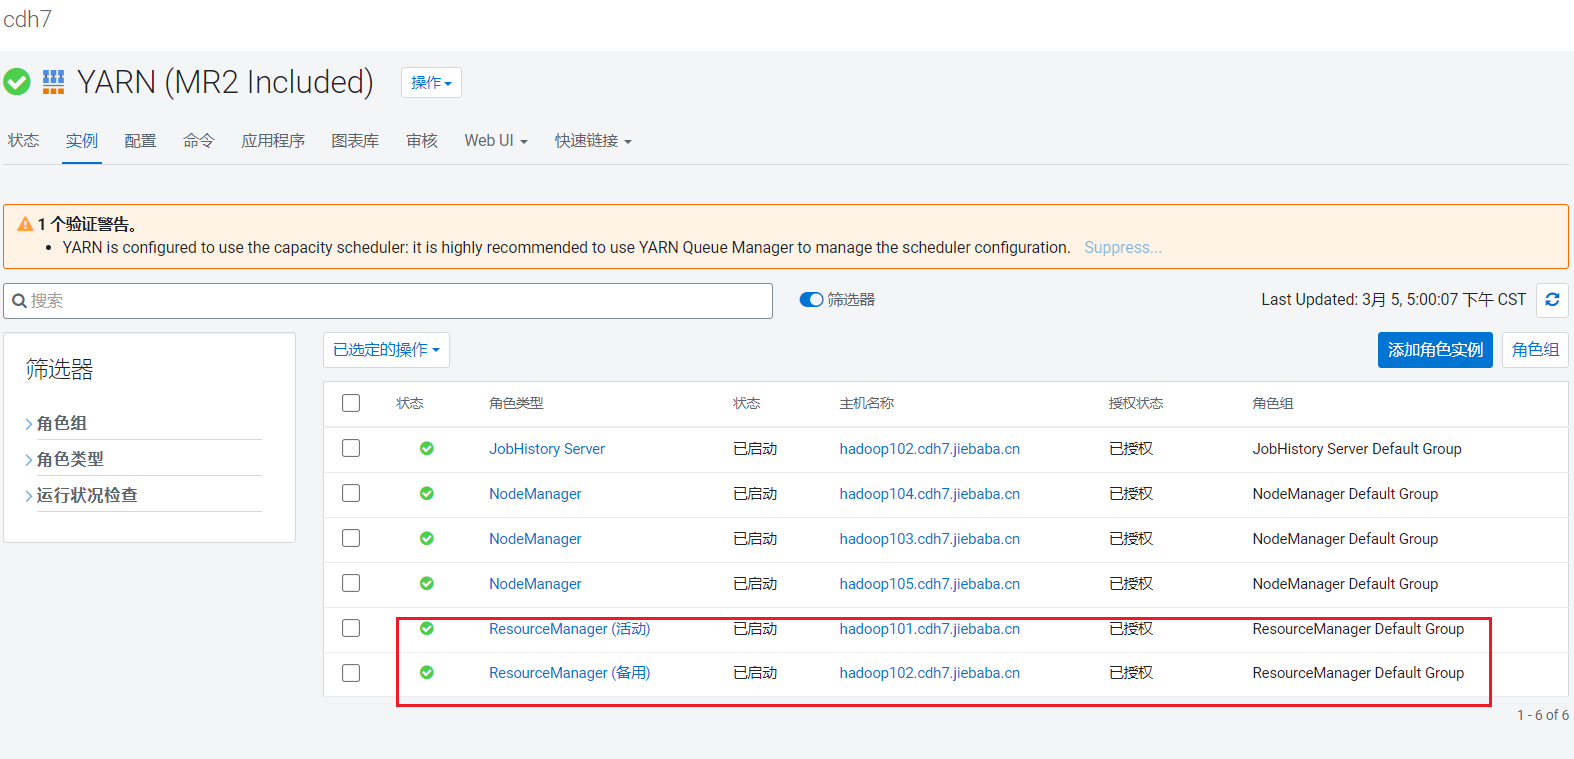Click the status icon of ResourceManager (活动)
The height and width of the screenshot is (759, 1574).
click(427, 629)
